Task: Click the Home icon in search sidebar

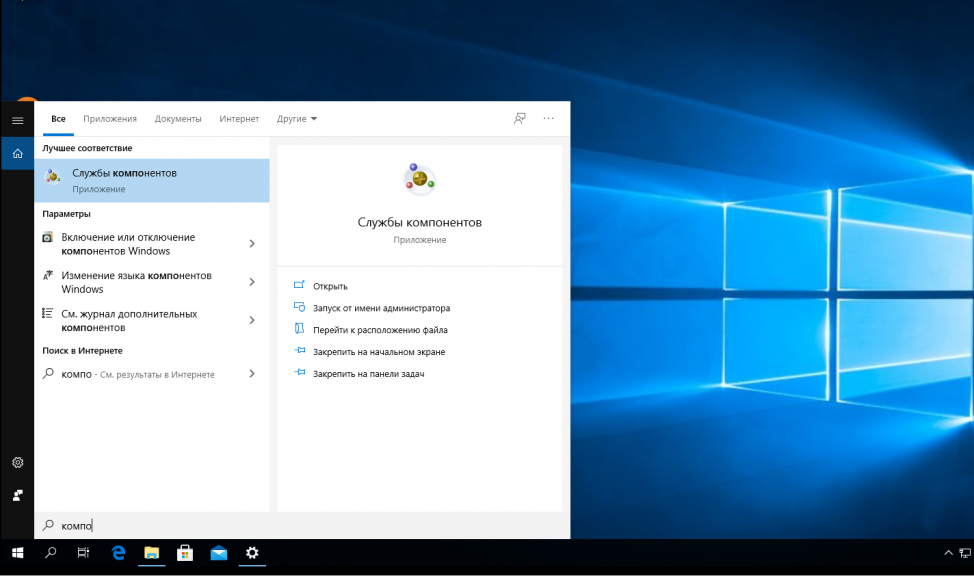Action: tap(17, 153)
